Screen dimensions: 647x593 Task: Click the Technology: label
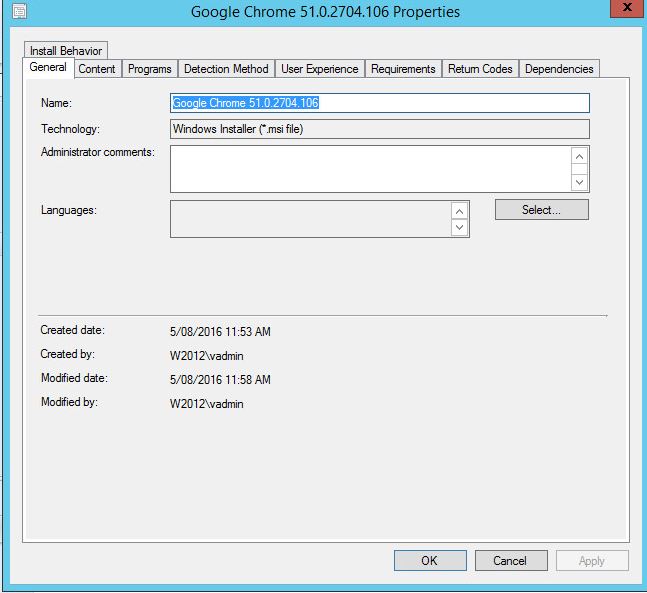pyautogui.click(x=70, y=129)
